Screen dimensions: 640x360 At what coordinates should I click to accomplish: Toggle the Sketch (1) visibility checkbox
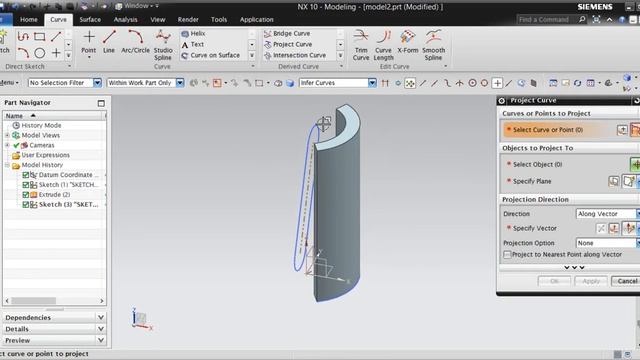click(x=25, y=185)
